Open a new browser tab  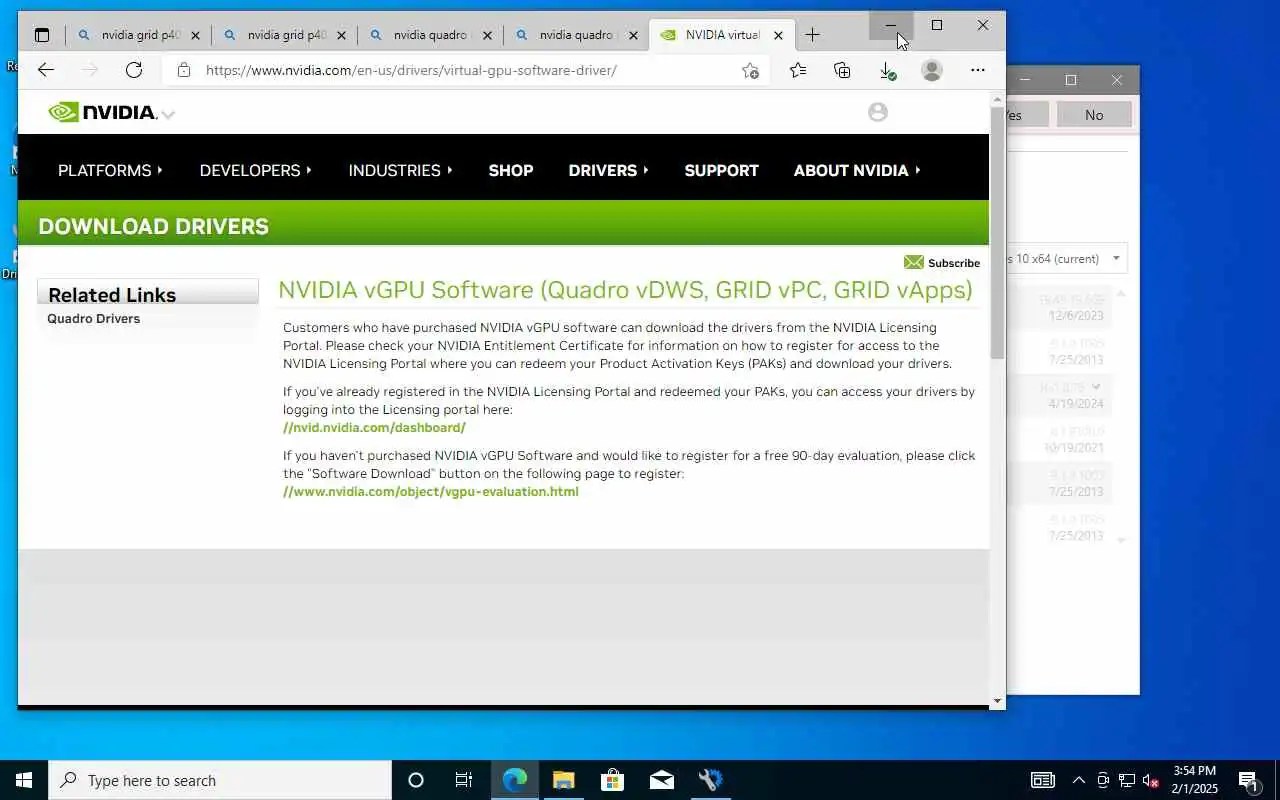point(813,35)
